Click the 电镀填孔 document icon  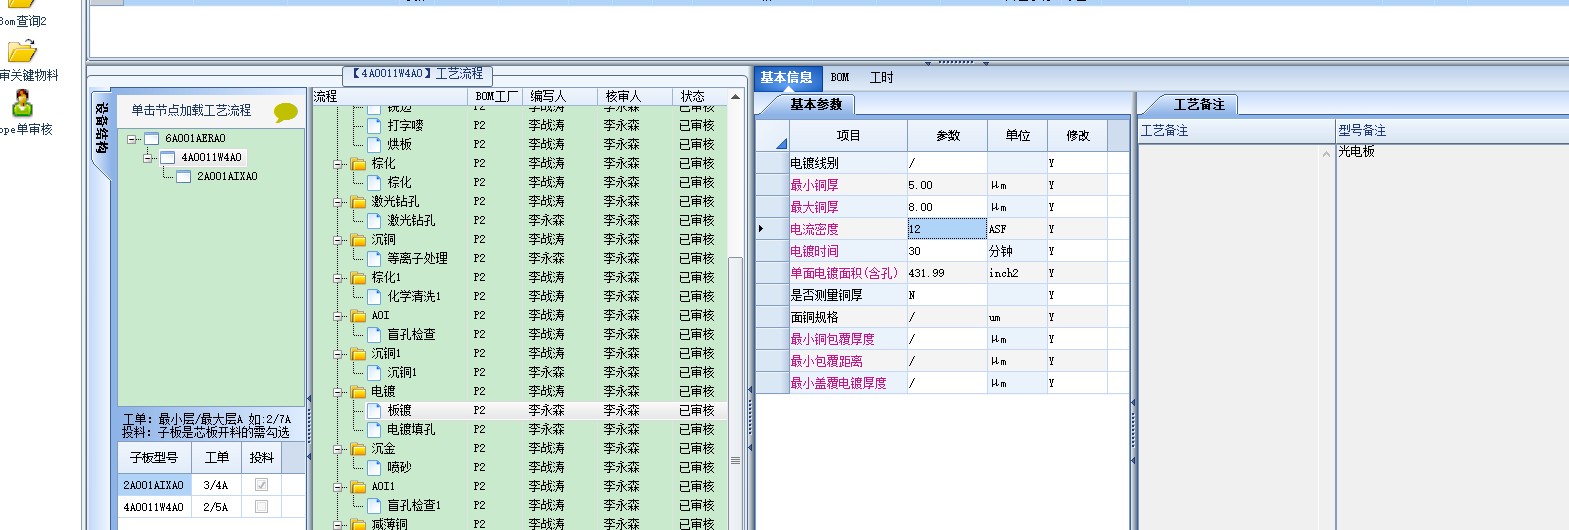click(375, 430)
